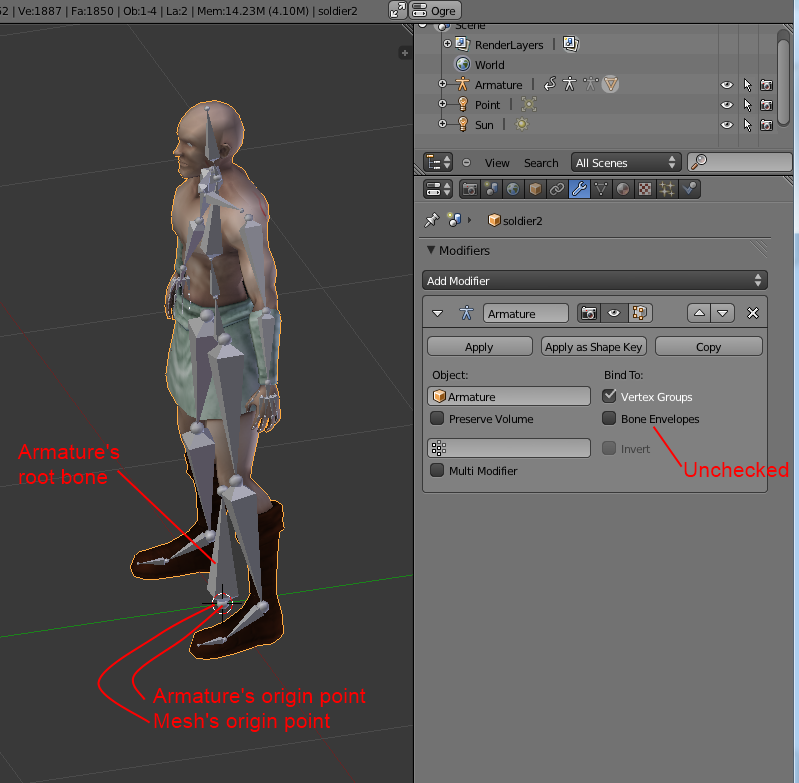Hide Armature in viewport via eye icon
This screenshot has height=783, width=799.
tap(727, 85)
